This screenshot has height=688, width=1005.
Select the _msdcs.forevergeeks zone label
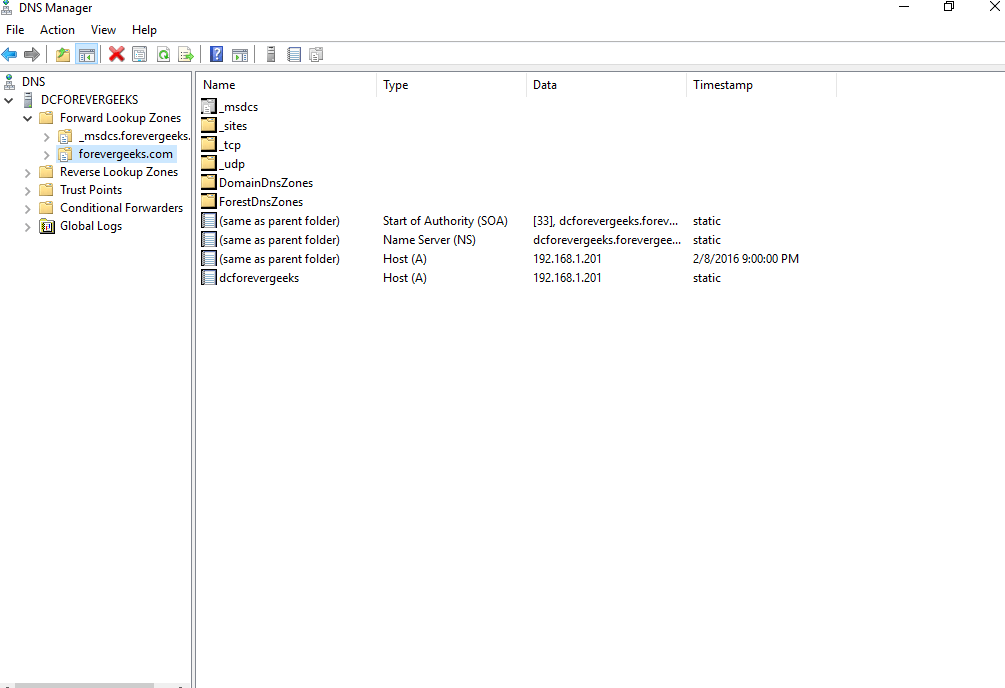point(134,136)
